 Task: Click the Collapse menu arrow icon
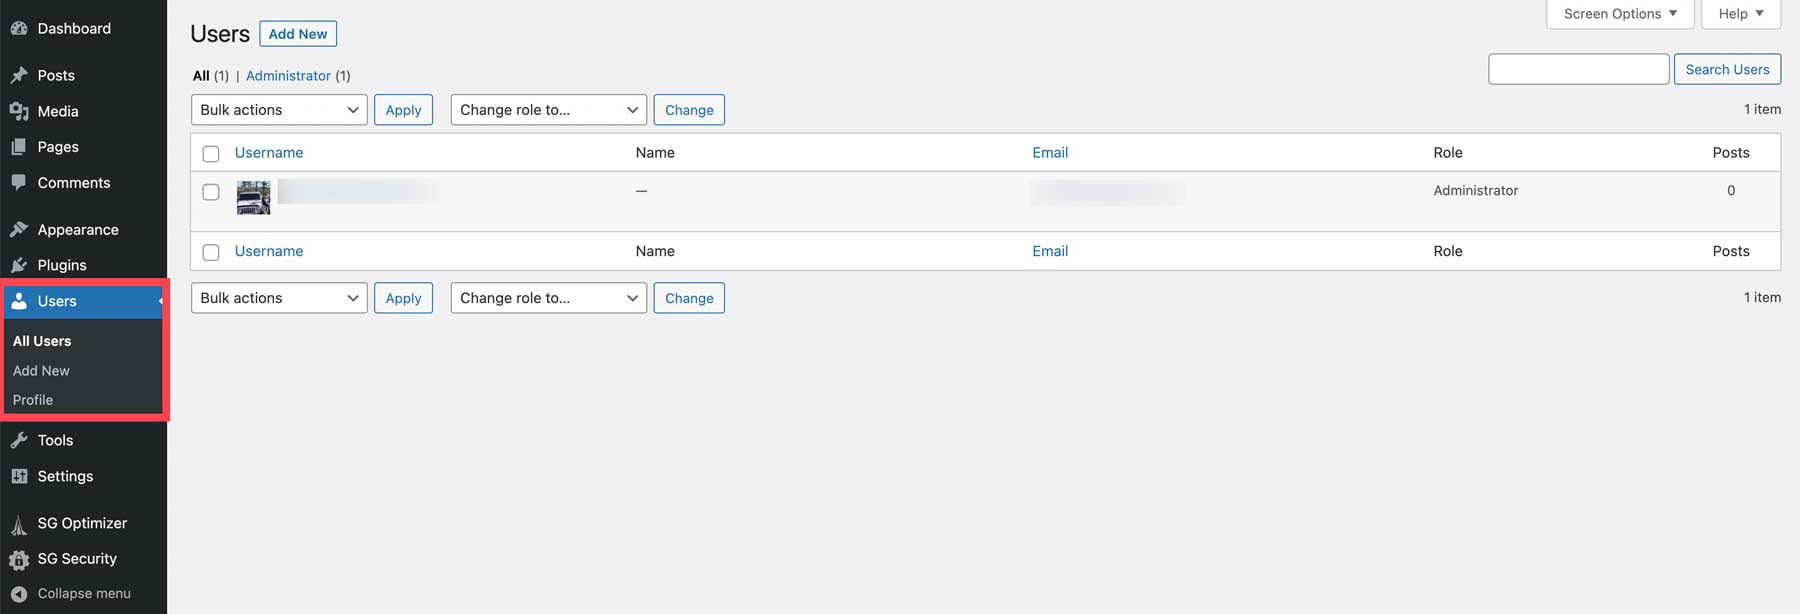tap(19, 594)
